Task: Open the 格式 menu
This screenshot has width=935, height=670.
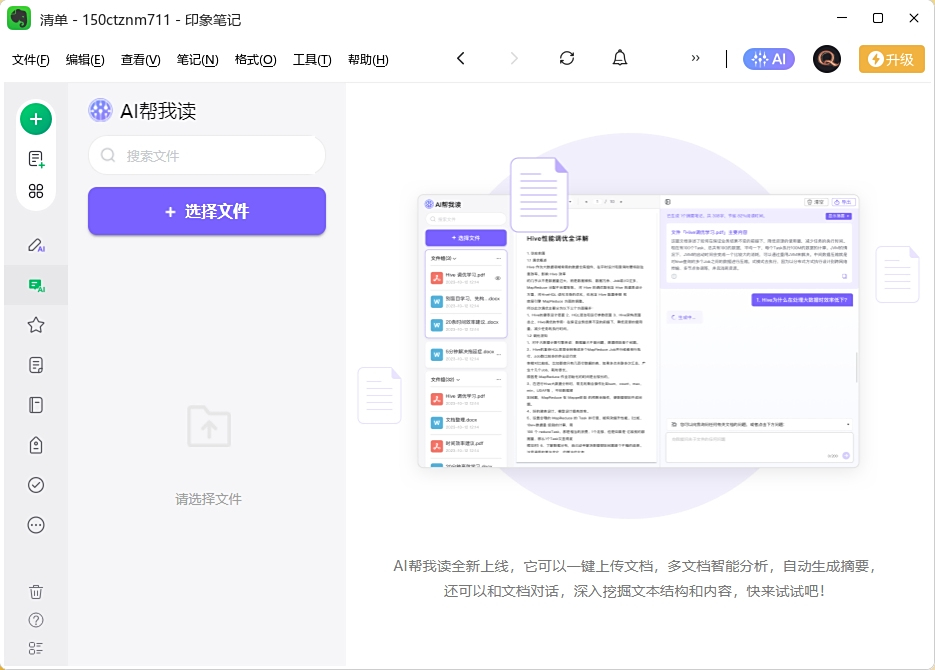Action: point(255,60)
